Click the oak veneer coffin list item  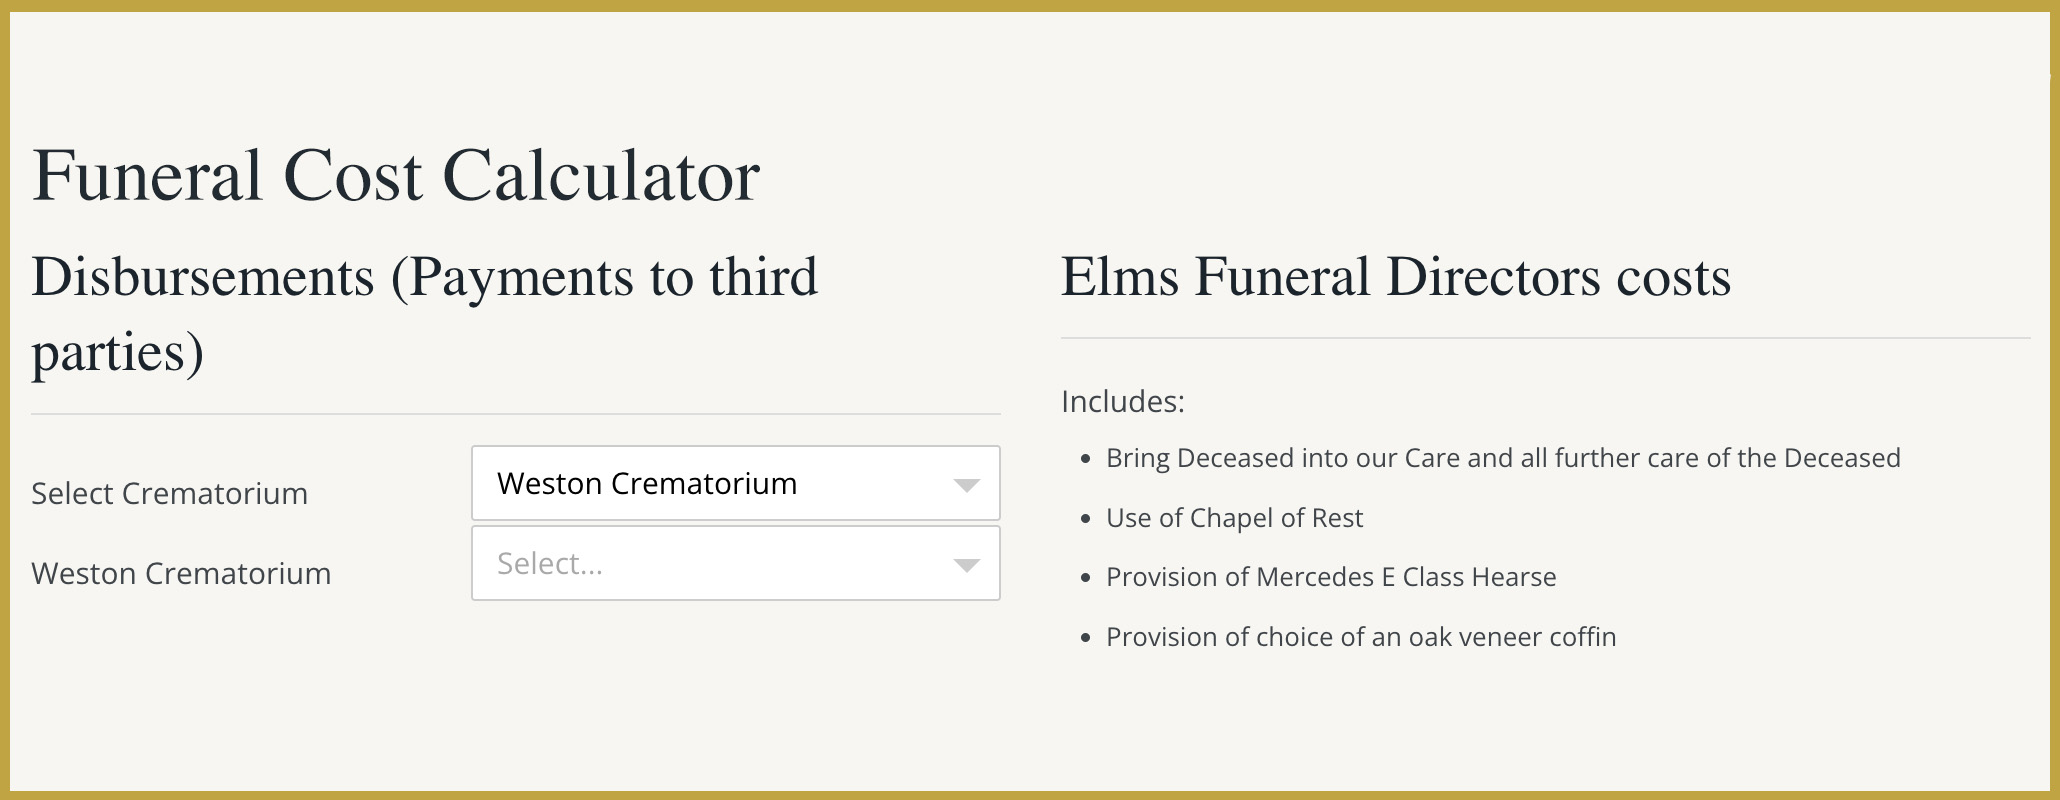(1360, 637)
